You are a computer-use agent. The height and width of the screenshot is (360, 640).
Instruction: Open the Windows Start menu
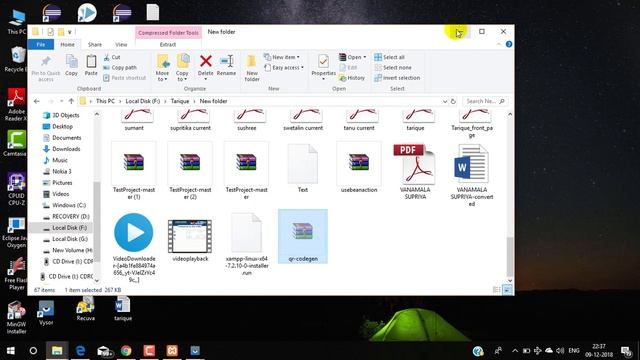tap(11, 351)
